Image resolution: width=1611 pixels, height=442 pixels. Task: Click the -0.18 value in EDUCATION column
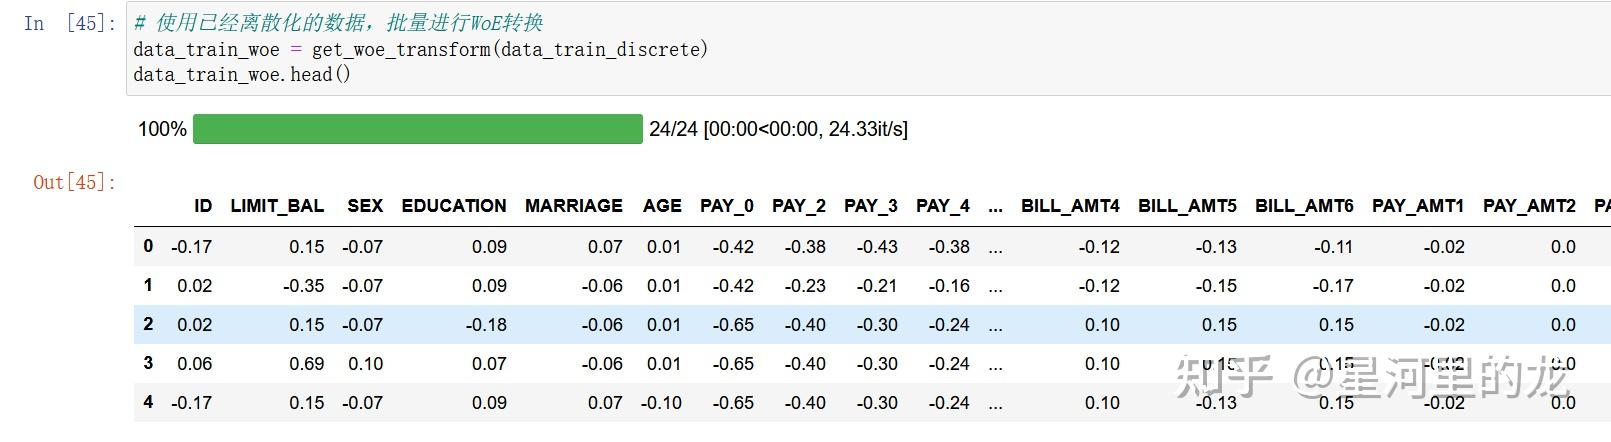486,325
